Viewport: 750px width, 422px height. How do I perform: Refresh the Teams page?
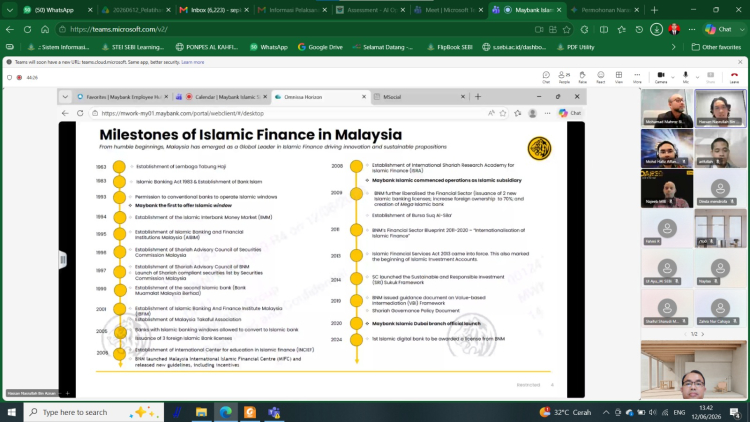[27, 29]
